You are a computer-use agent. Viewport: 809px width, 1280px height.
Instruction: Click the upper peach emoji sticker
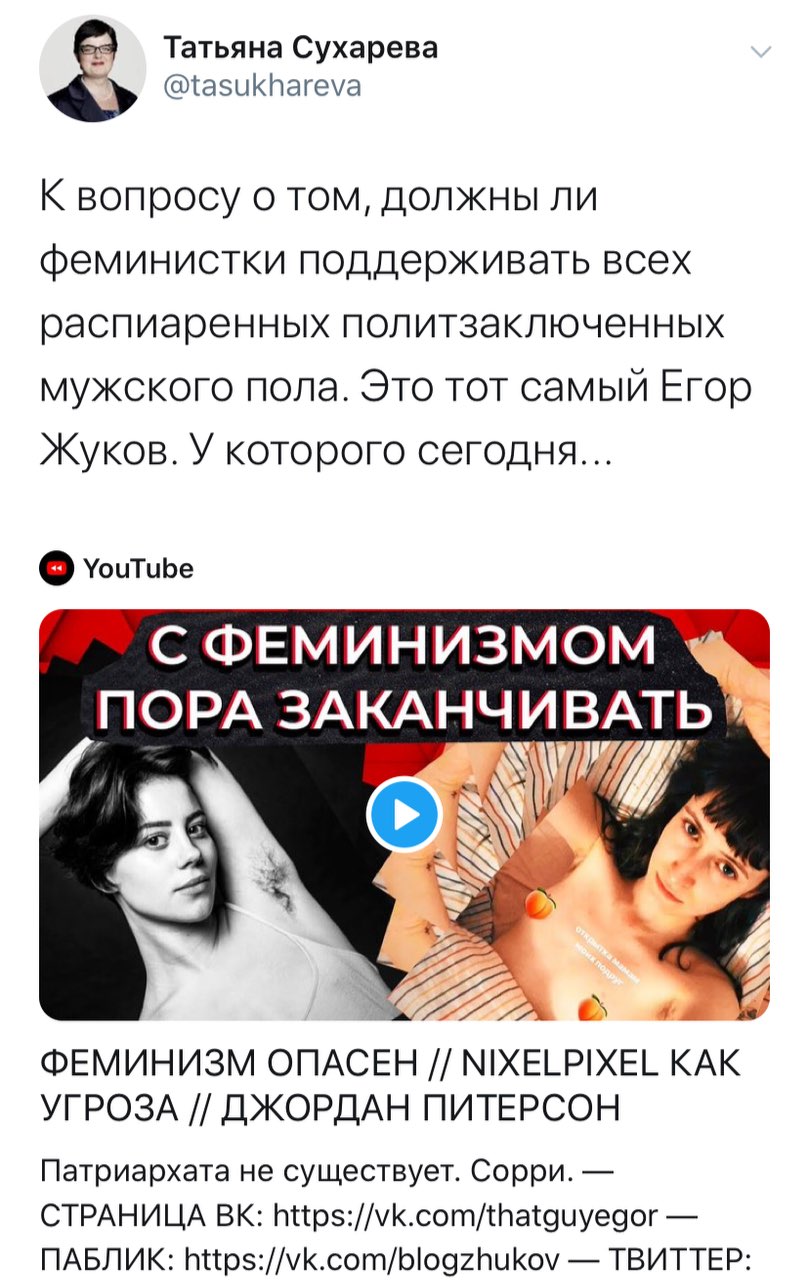[542, 907]
